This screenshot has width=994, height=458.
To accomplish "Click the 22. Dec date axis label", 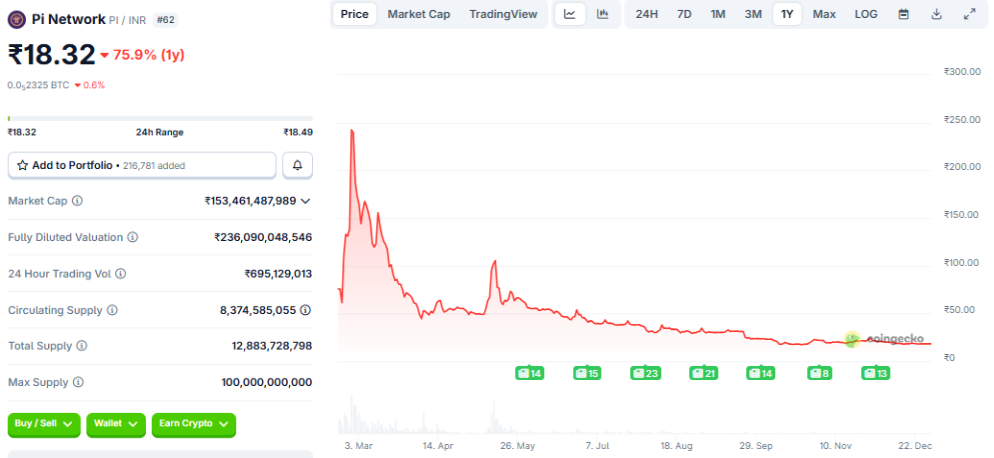I will tap(916, 446).
